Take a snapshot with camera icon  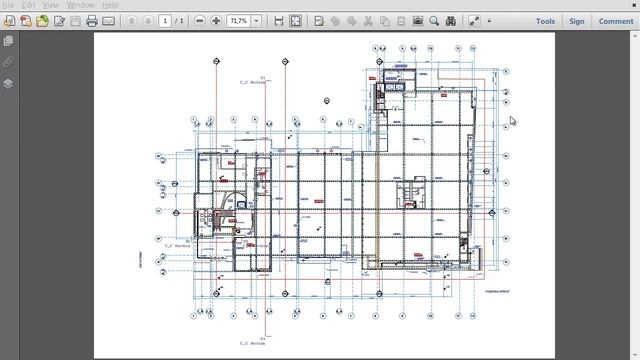tap(418, 21)
